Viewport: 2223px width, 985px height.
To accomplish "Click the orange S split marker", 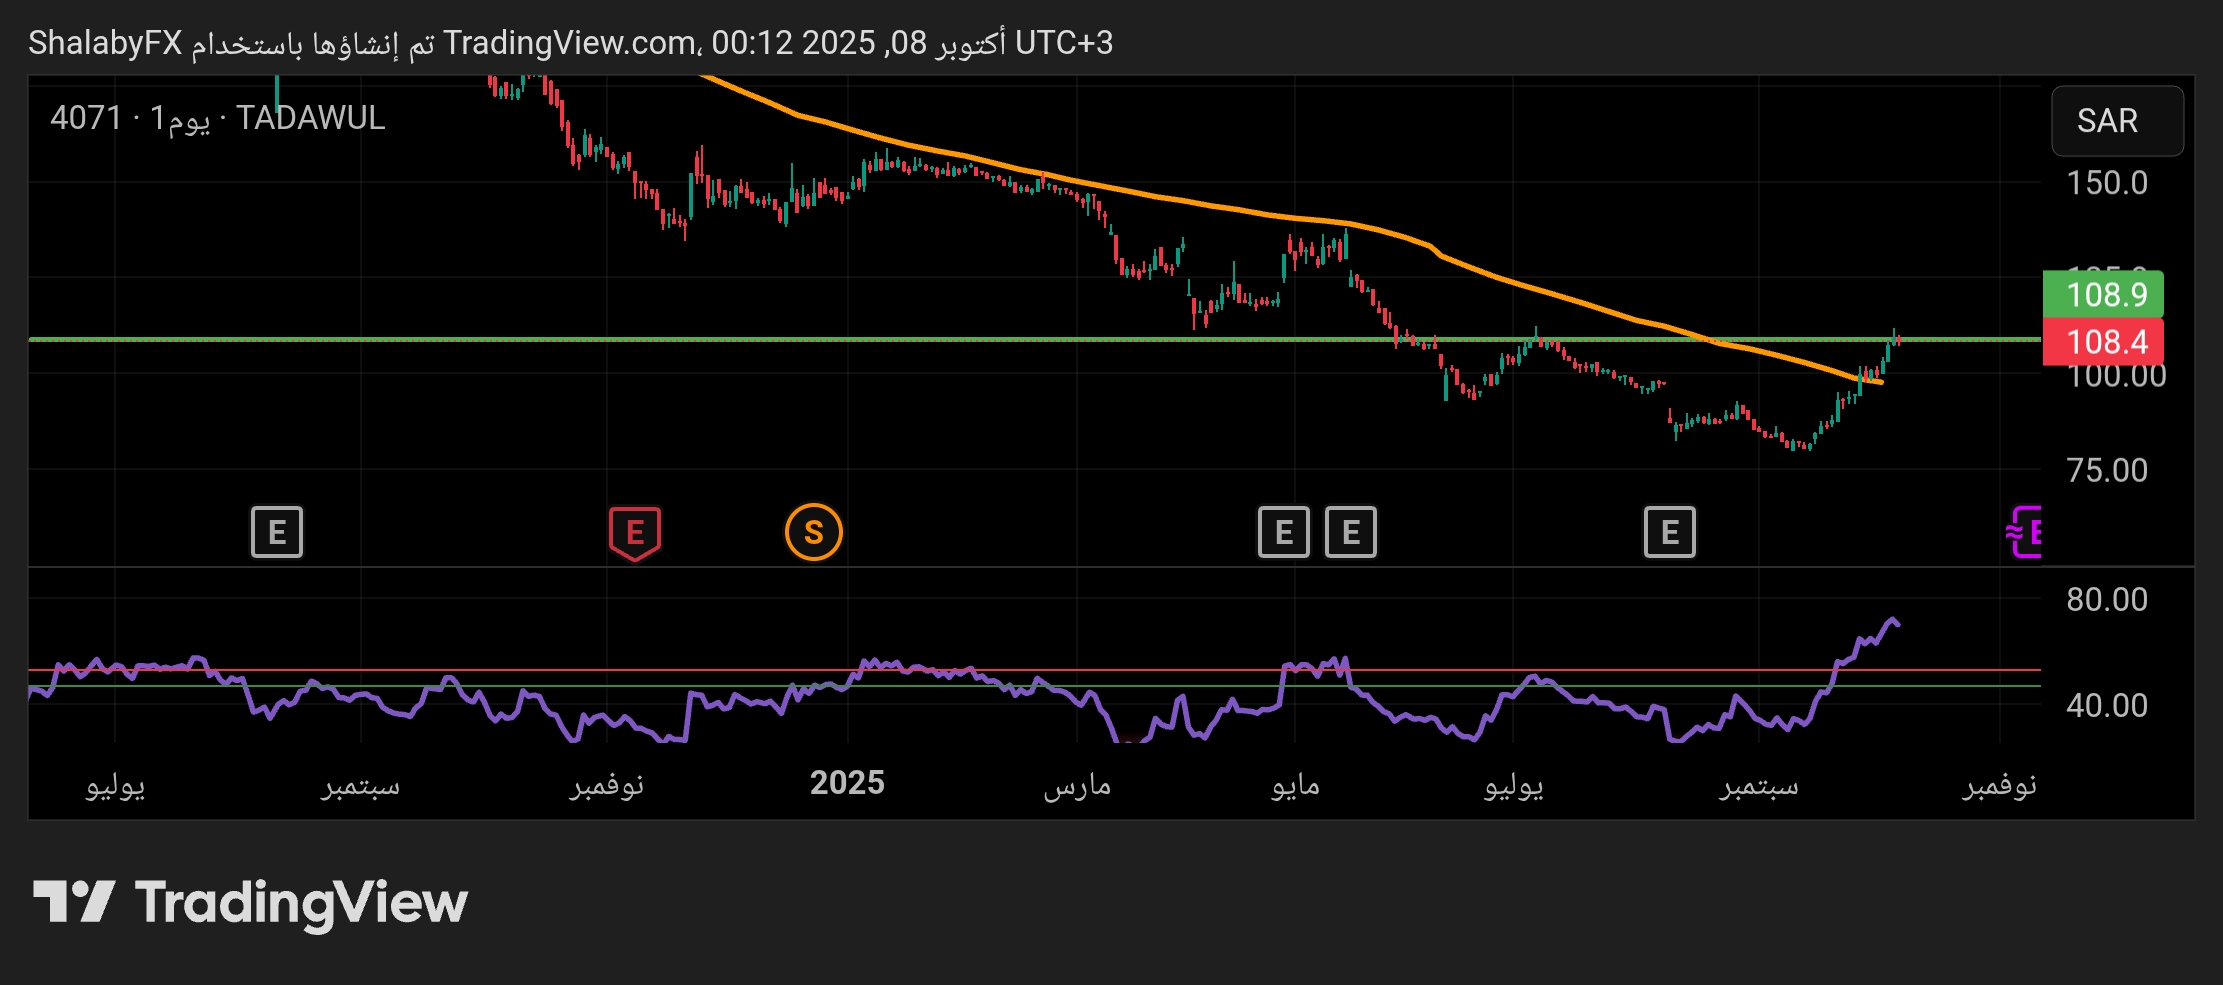I will 813,532.
